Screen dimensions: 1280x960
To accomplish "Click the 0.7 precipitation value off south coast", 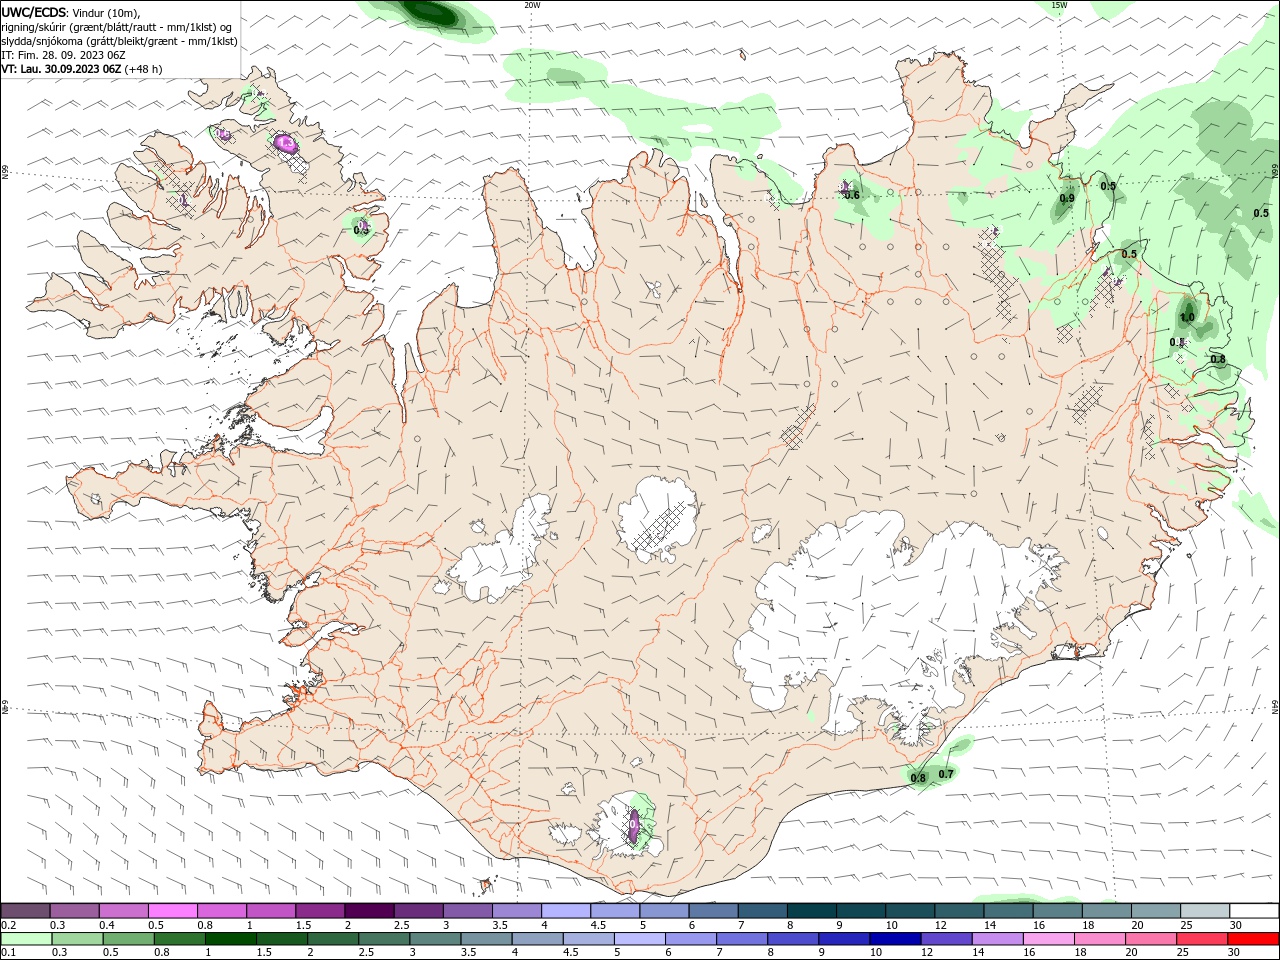I will [x=946, y=774].
